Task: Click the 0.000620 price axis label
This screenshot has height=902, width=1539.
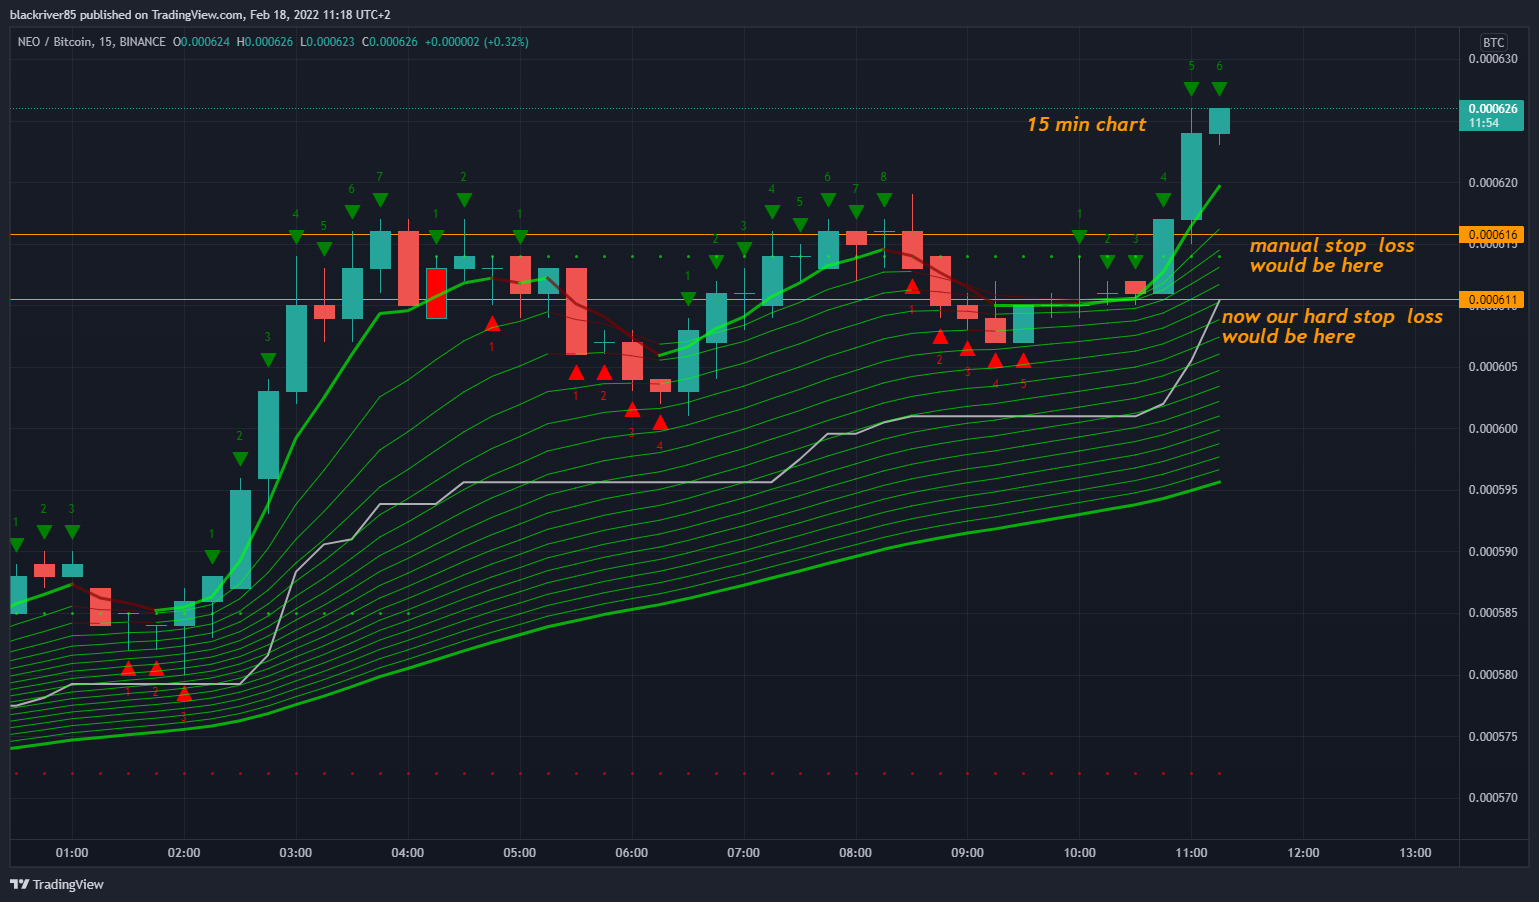Action: 1492,183
